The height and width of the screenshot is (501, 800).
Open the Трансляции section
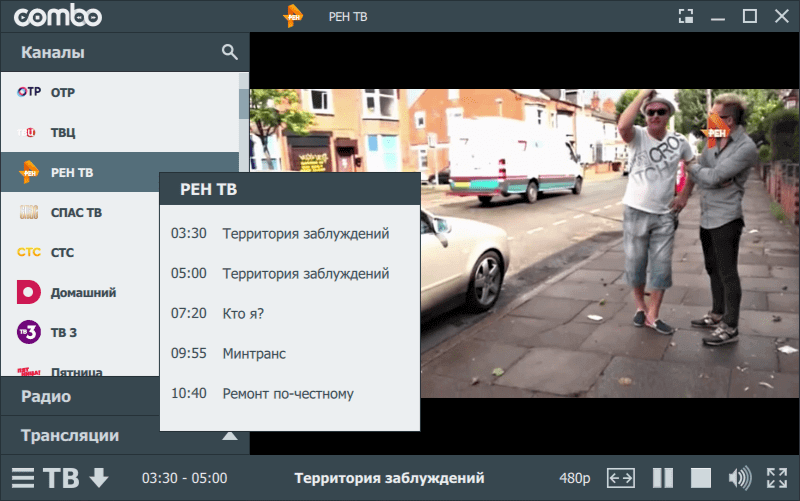[80, 435]
